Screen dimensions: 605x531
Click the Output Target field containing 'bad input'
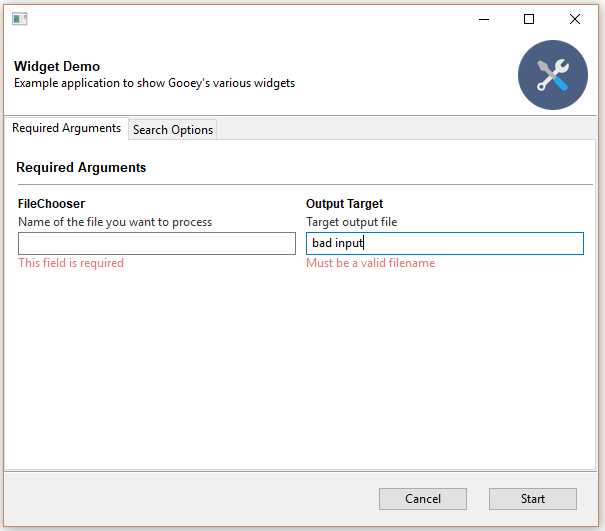444,244
